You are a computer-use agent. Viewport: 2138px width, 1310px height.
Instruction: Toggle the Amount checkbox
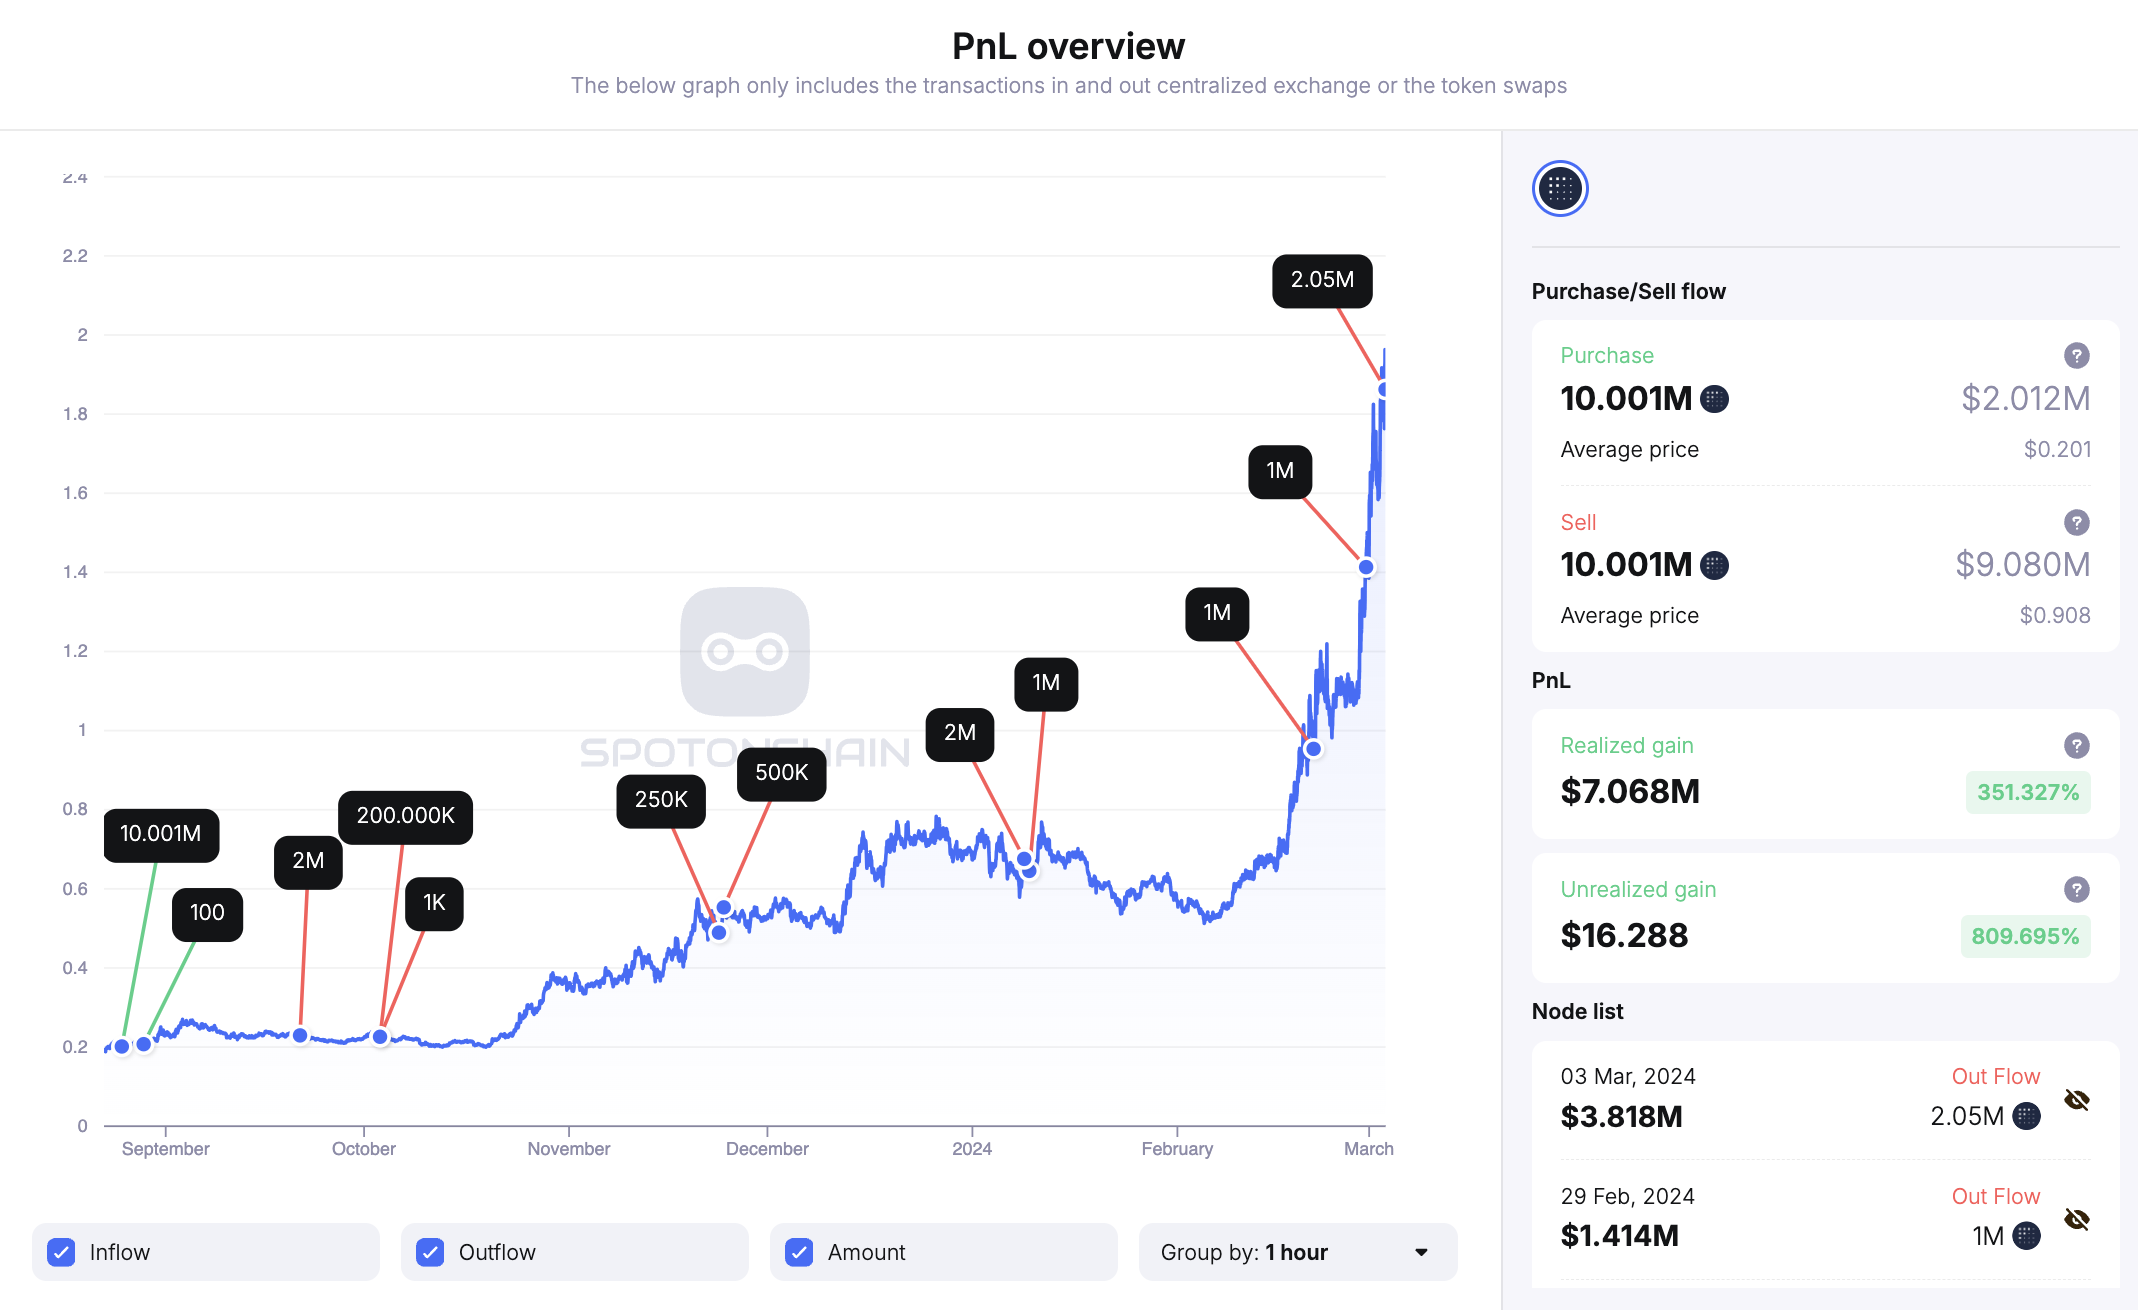799,1252
